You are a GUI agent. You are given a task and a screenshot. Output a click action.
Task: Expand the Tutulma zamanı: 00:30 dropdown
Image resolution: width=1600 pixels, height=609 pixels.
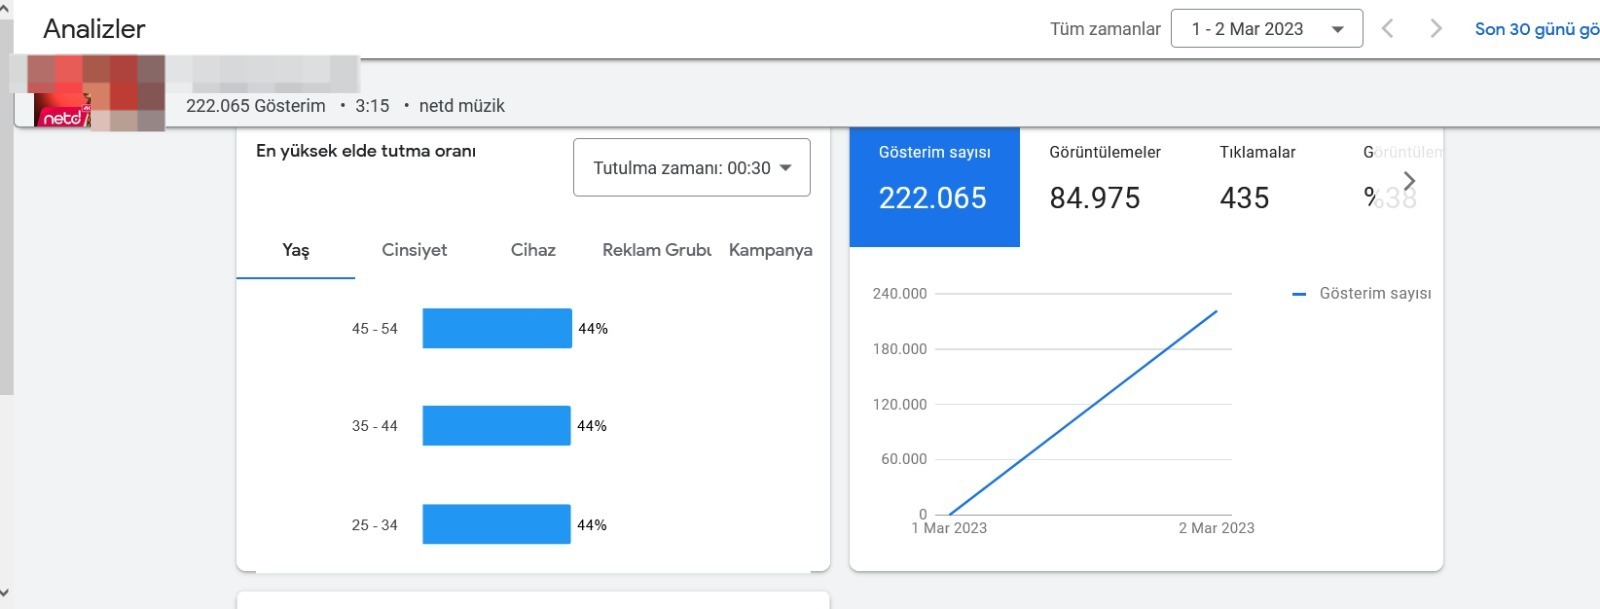point(691,168)
